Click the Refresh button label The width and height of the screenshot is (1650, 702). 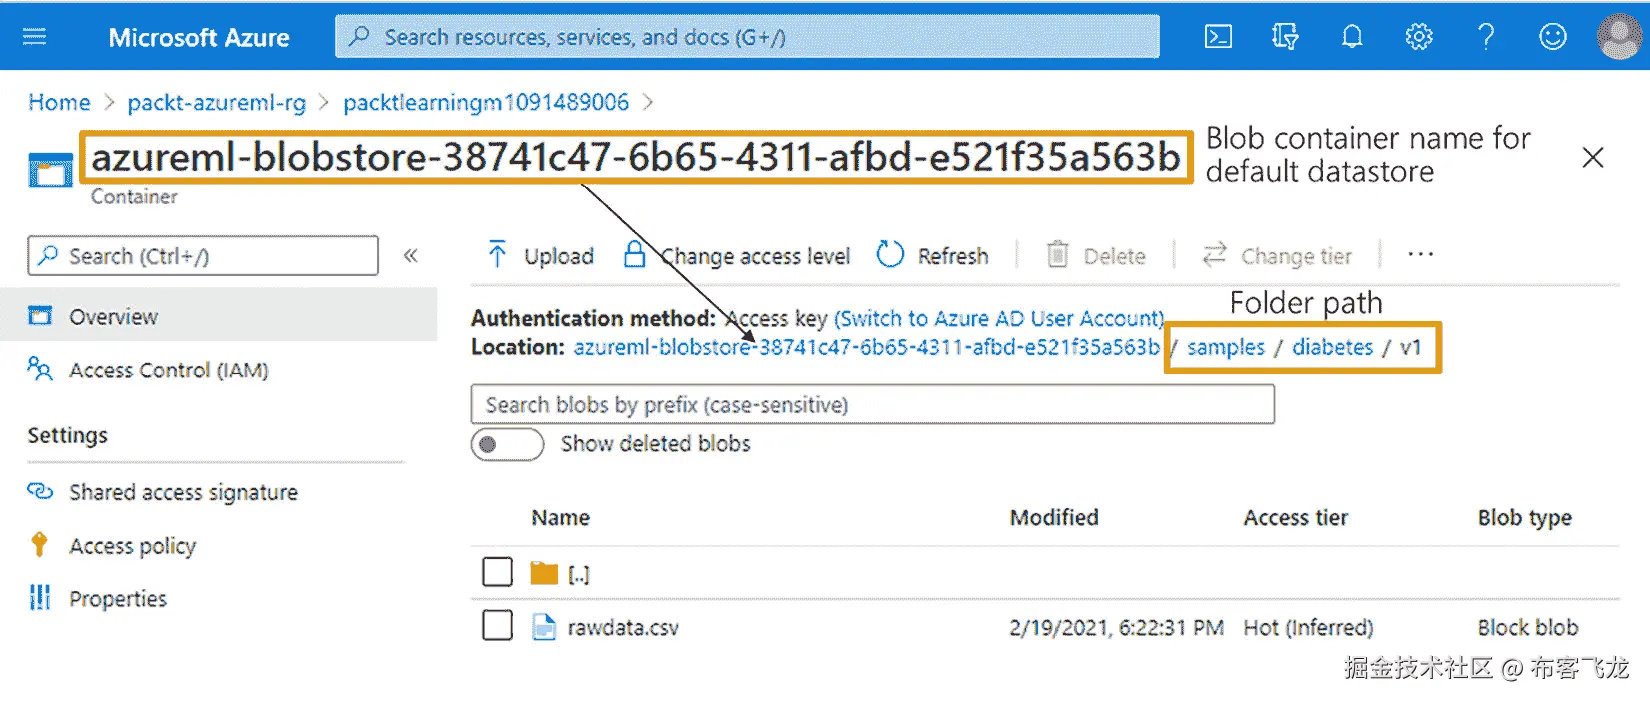tap(952, 256)
